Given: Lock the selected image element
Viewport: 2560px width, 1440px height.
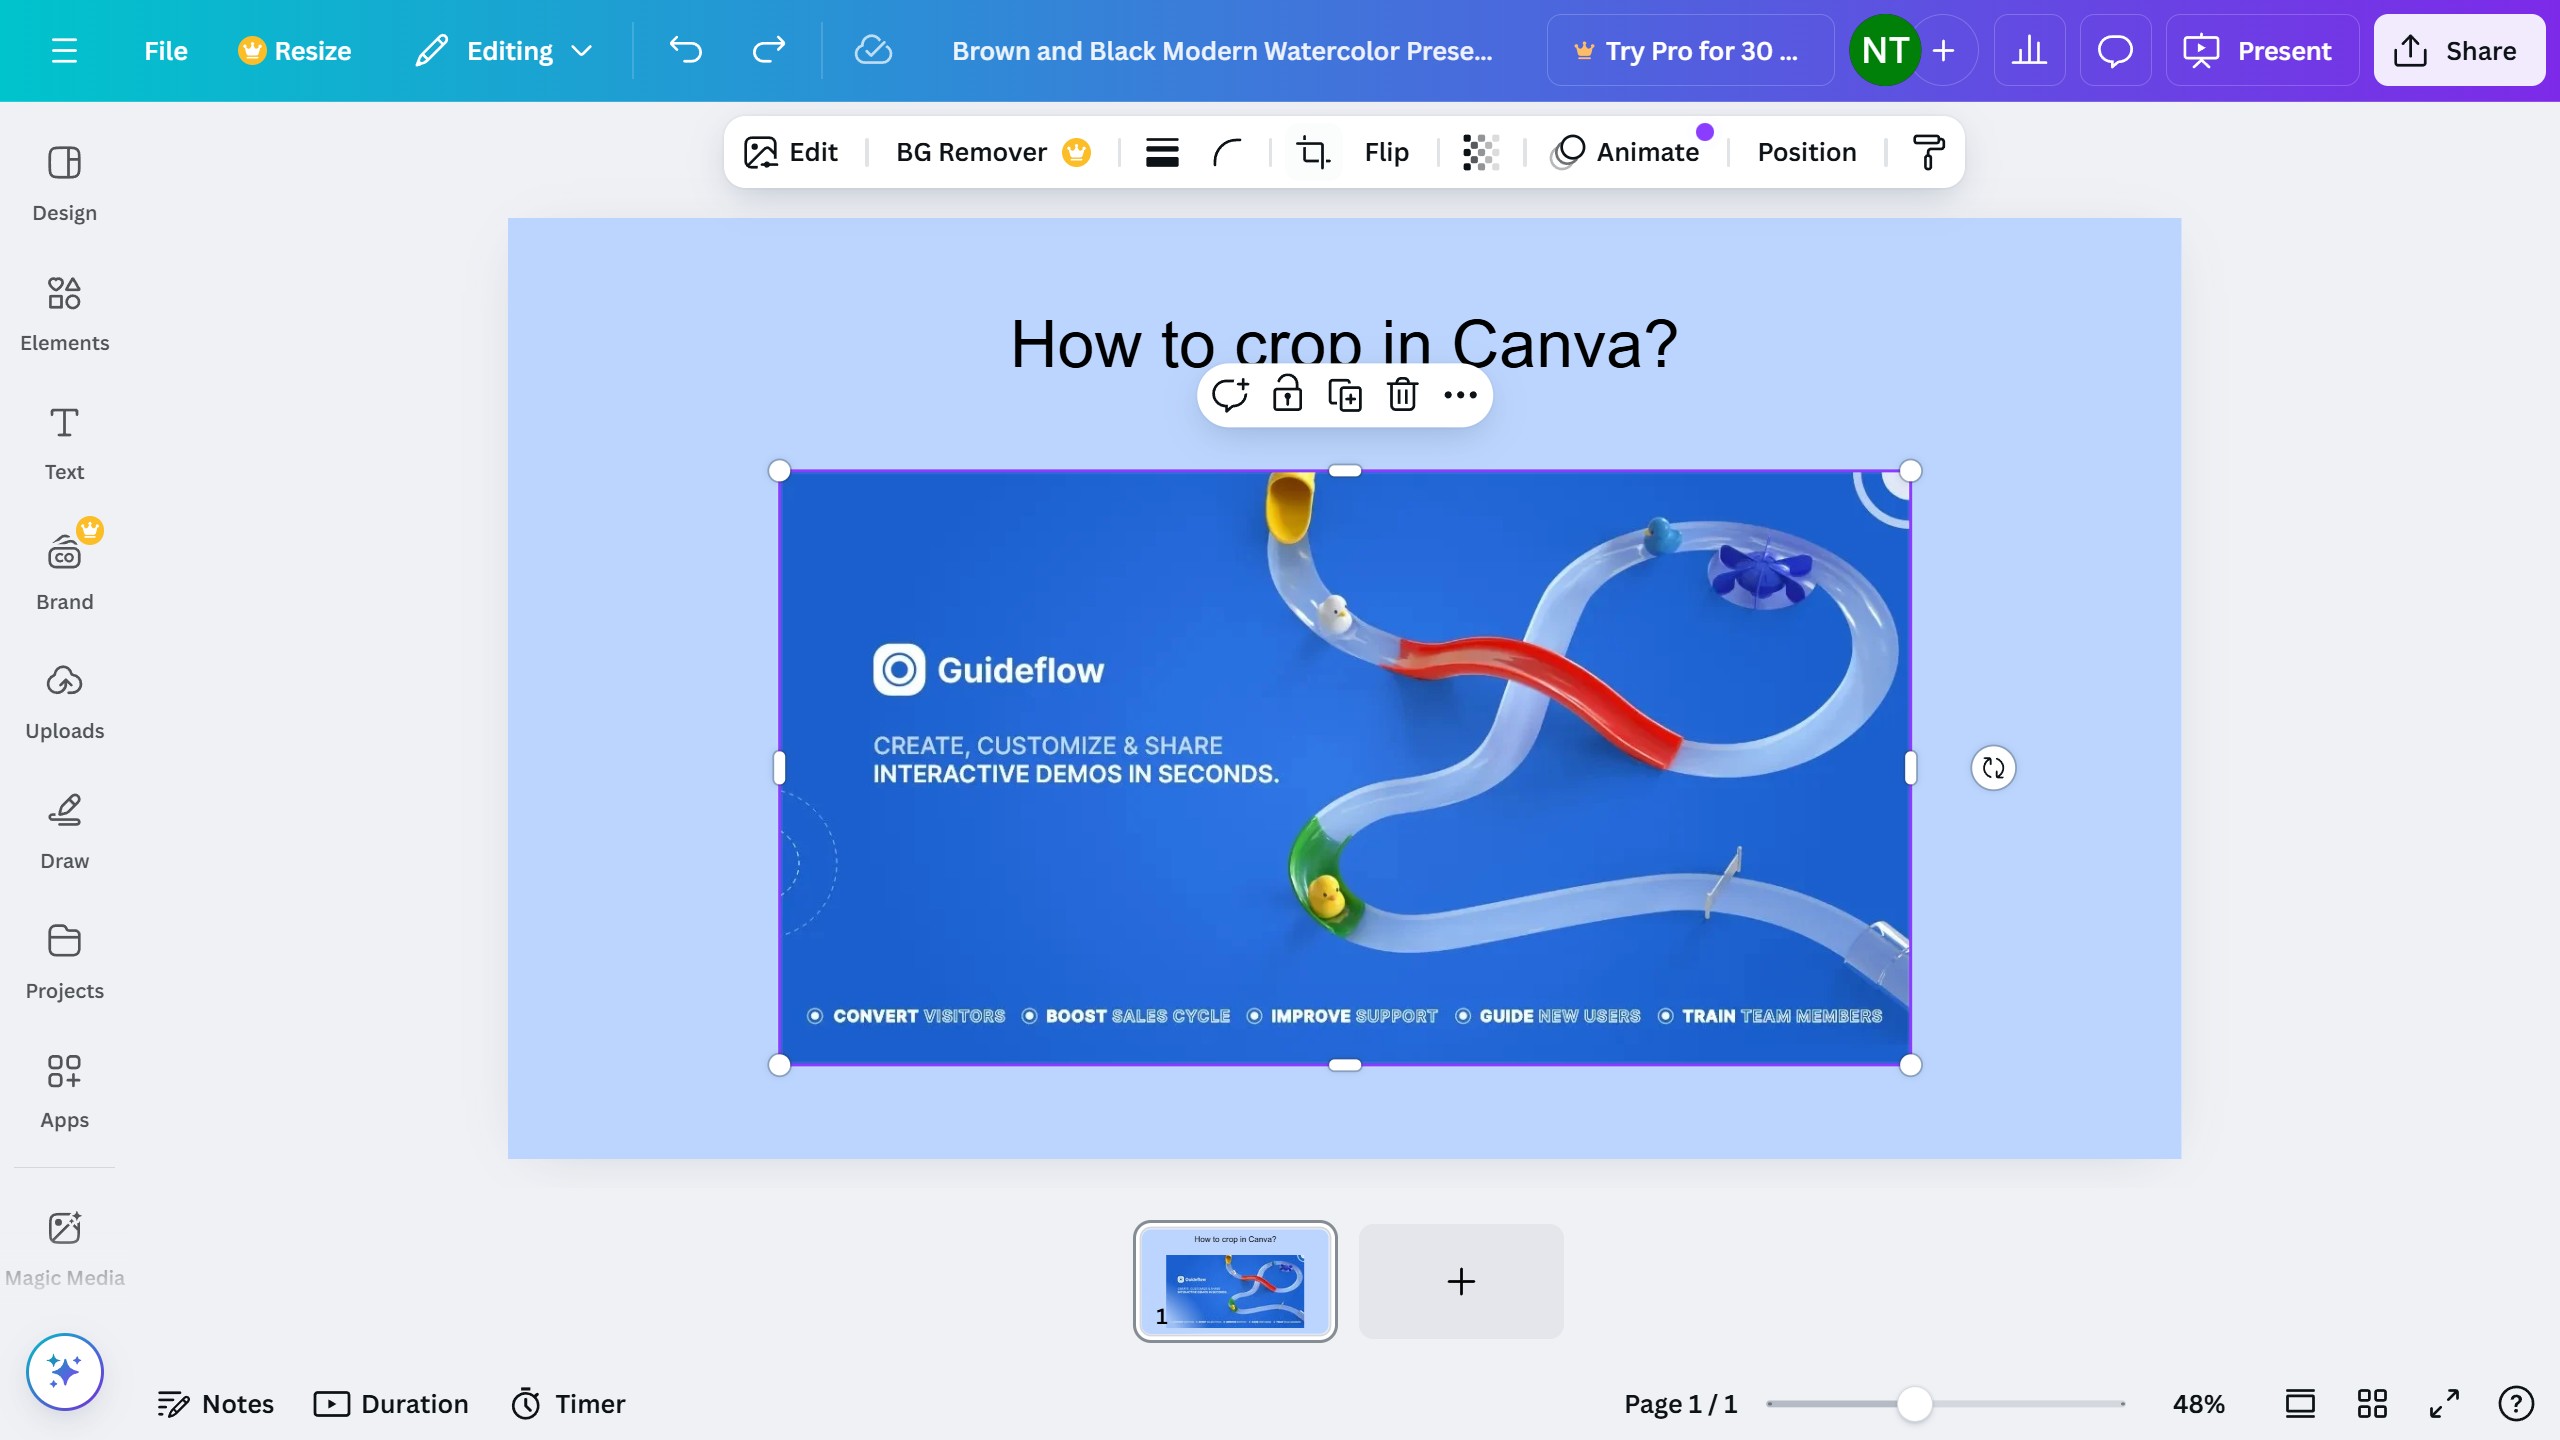Looking at the screenshot, I should pos(1287,395).
